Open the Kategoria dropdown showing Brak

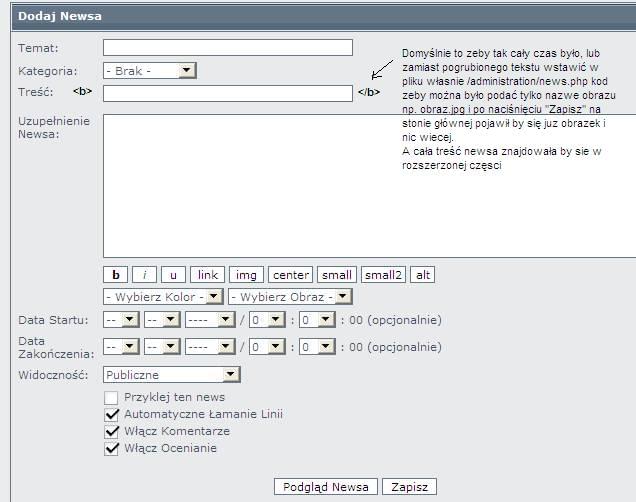tap(150, 71)
